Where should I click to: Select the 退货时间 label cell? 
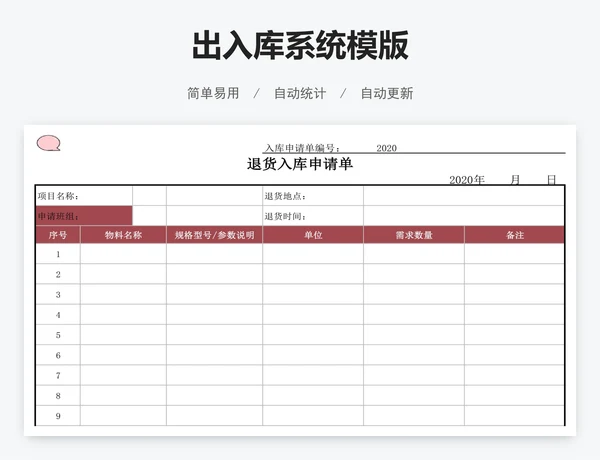point(313,216)
